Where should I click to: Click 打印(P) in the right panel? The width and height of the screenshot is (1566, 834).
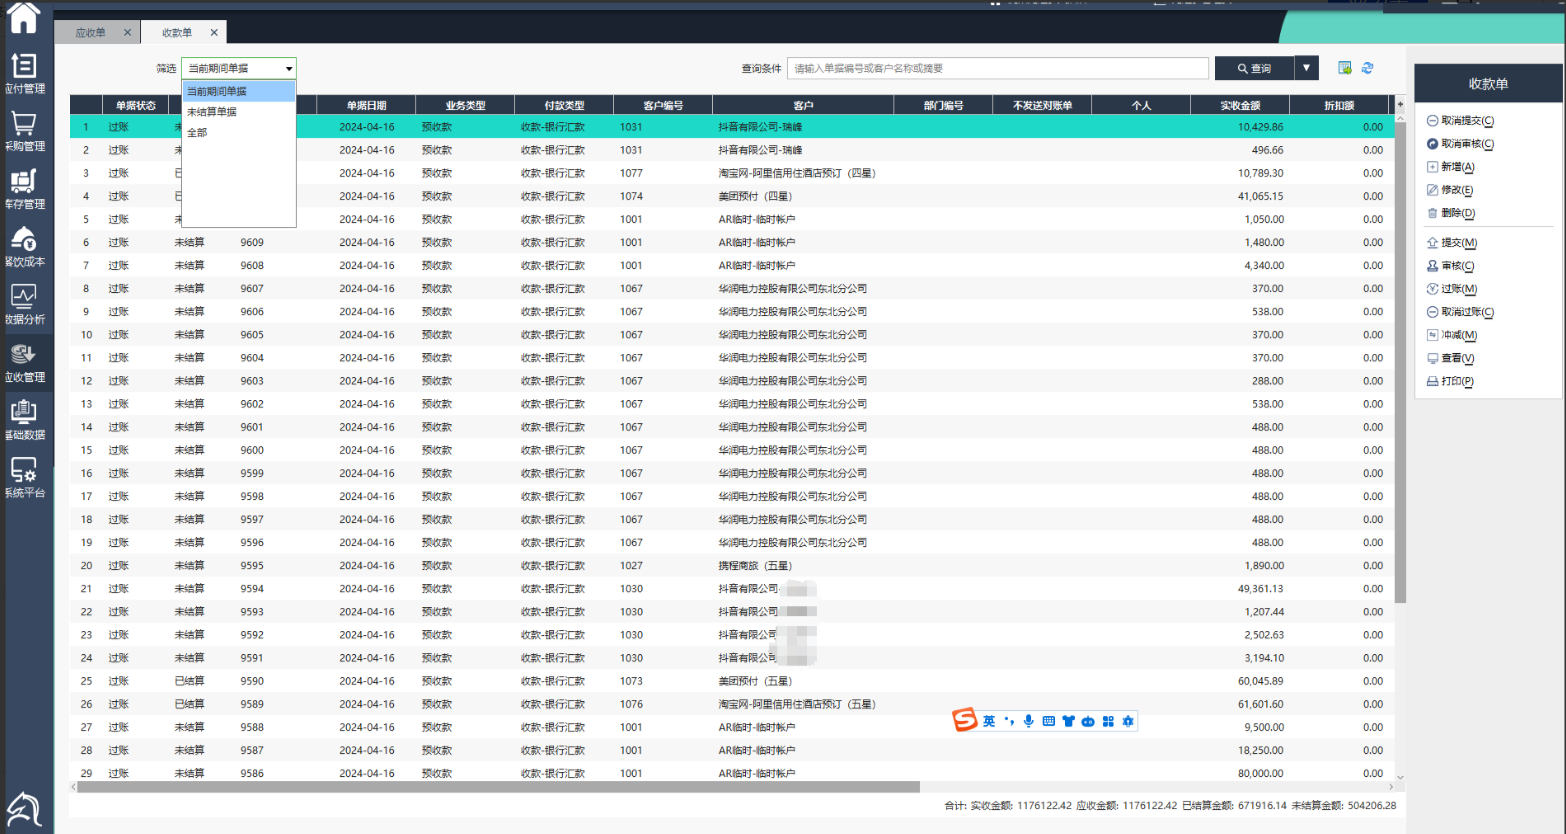click(x=1456, y=381)
